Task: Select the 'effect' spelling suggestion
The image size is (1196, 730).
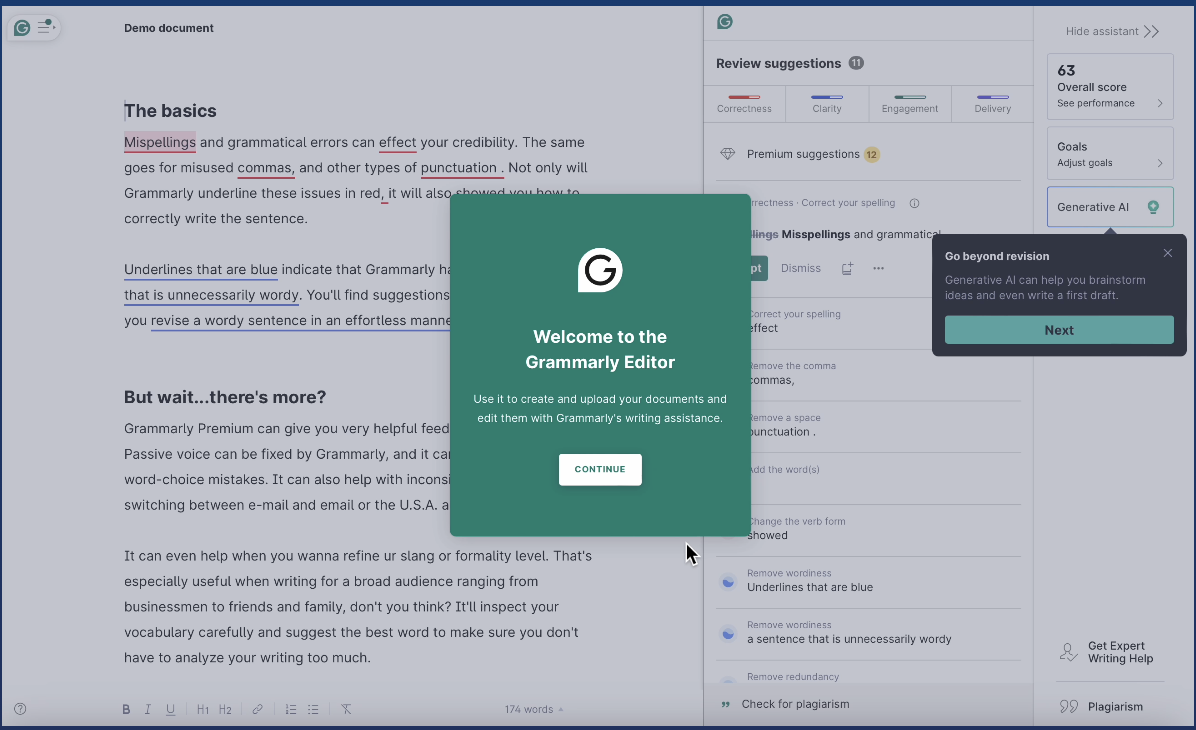Action: coord(868,323)
